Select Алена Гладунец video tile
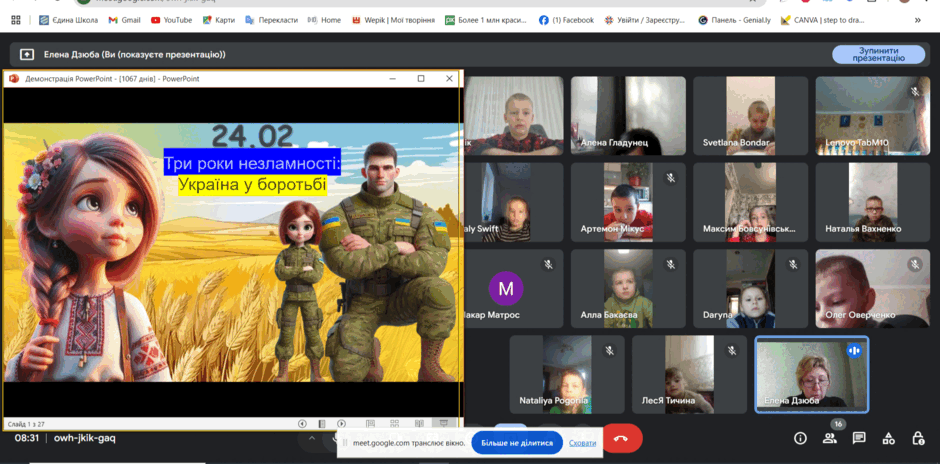The width and height of the screenshot is (940, 464). coord(628,116)
